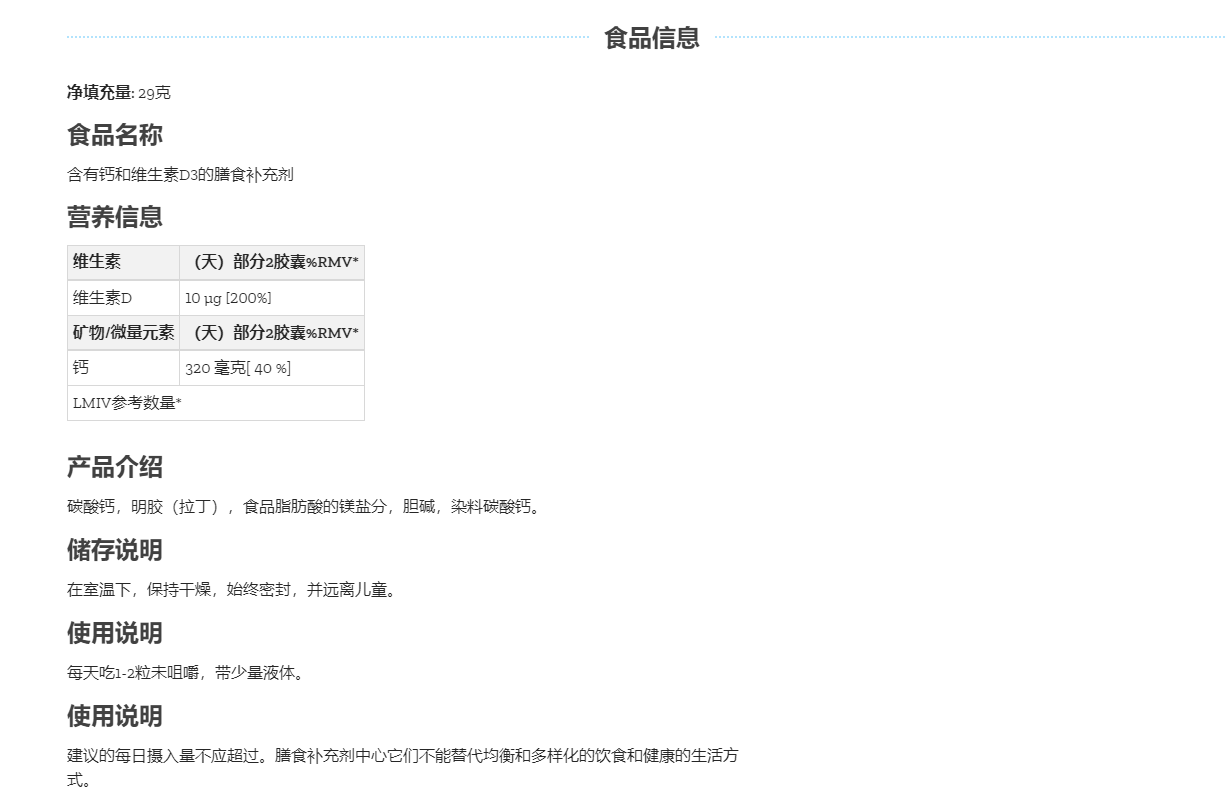Click the portion header beside 矿物/微量元素
Screen dimensions: 1226x805
[x=272, y=333]
